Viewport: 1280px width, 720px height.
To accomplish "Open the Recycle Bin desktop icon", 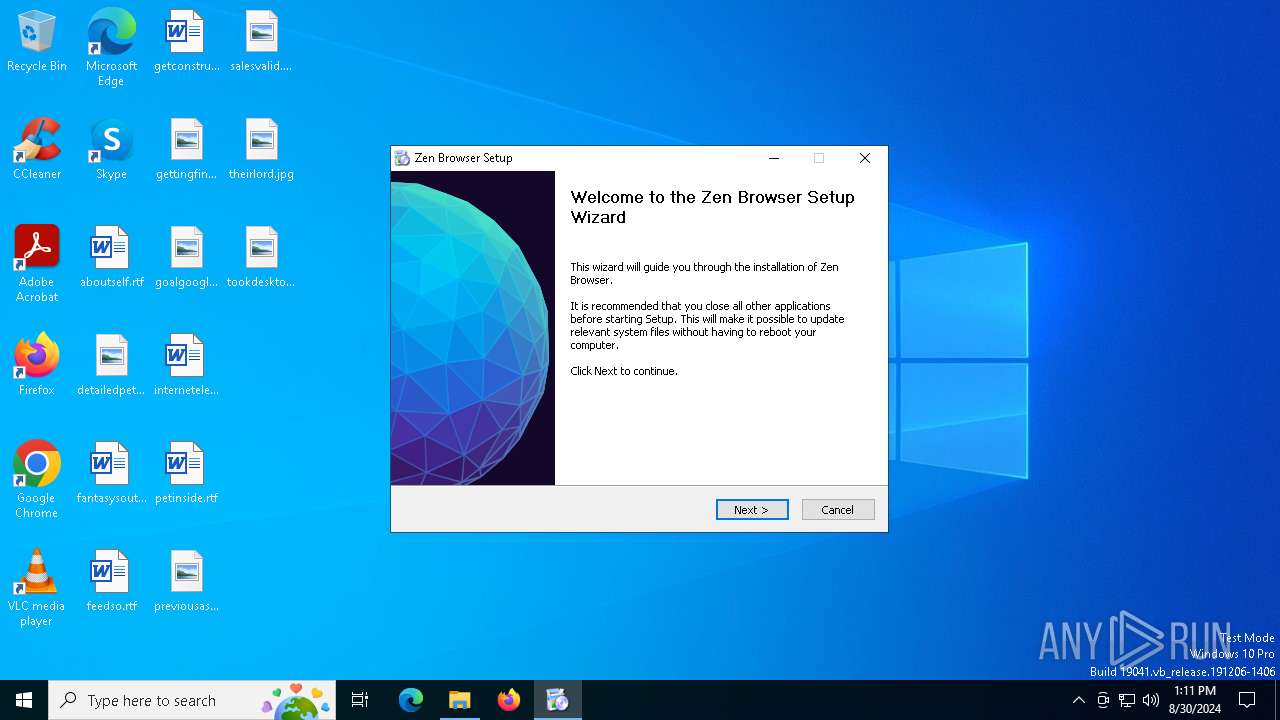I will coord(37,42).
